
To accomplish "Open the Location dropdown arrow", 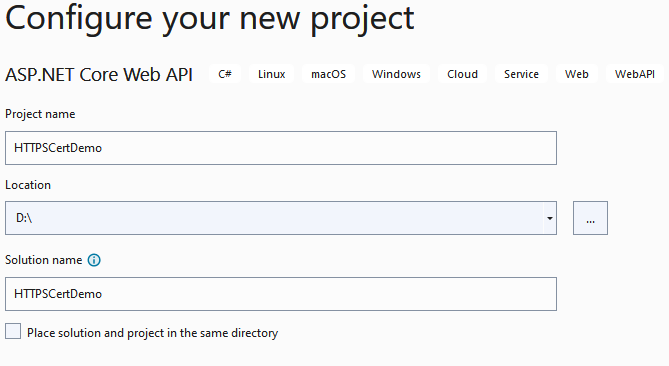I will (550, 218).
